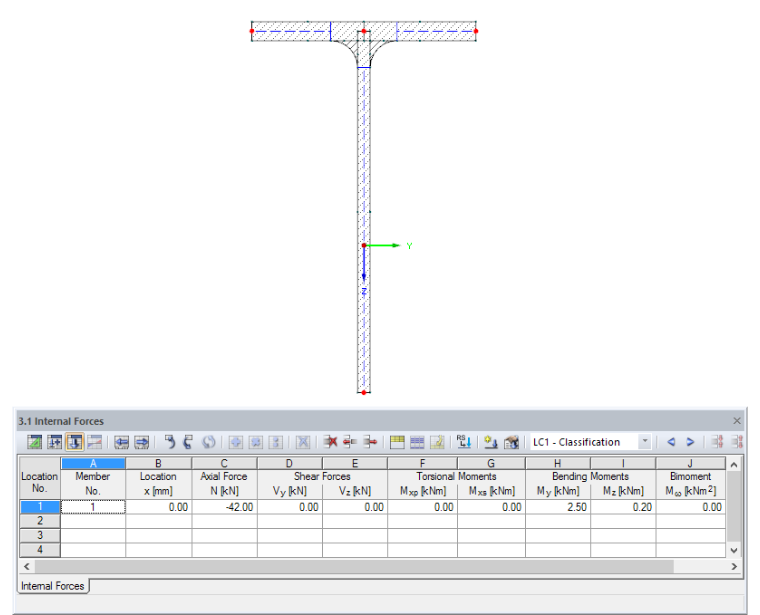The height and width of the screenshot is (615, 760).
Task: Select the Internal Forces tab
Action: point(52,586)
